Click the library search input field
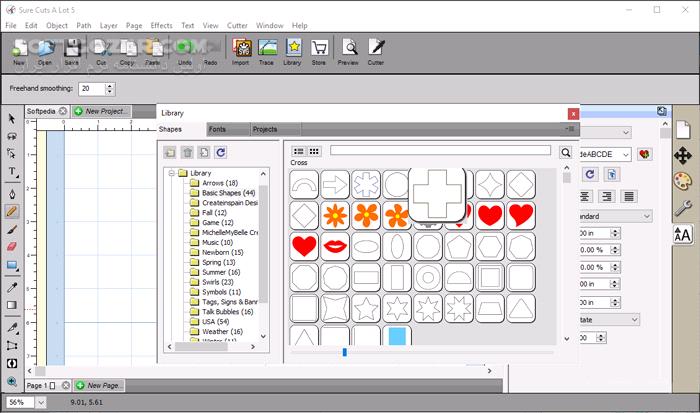Viewport: 700px width, 413px height. [x=440, y=150]
